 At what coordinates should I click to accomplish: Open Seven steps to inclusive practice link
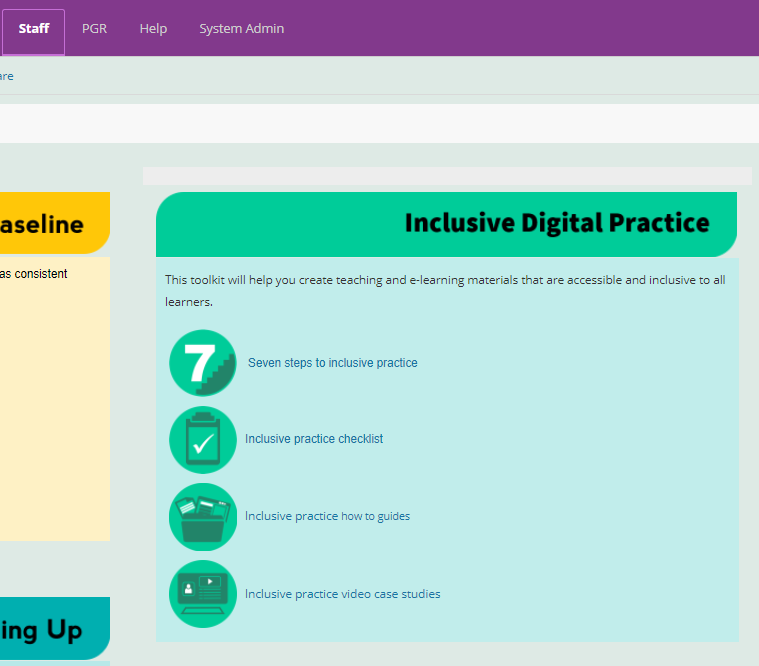(x=332, y=363)
